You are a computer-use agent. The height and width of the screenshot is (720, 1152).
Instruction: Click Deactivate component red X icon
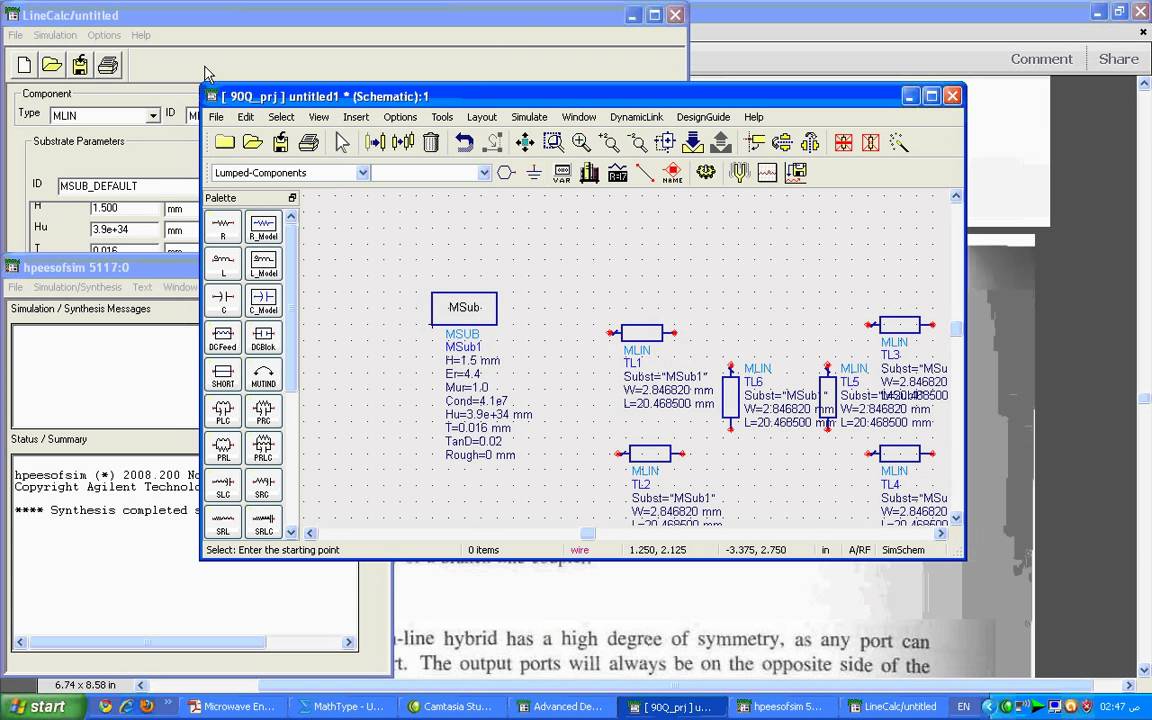(843, 143)
